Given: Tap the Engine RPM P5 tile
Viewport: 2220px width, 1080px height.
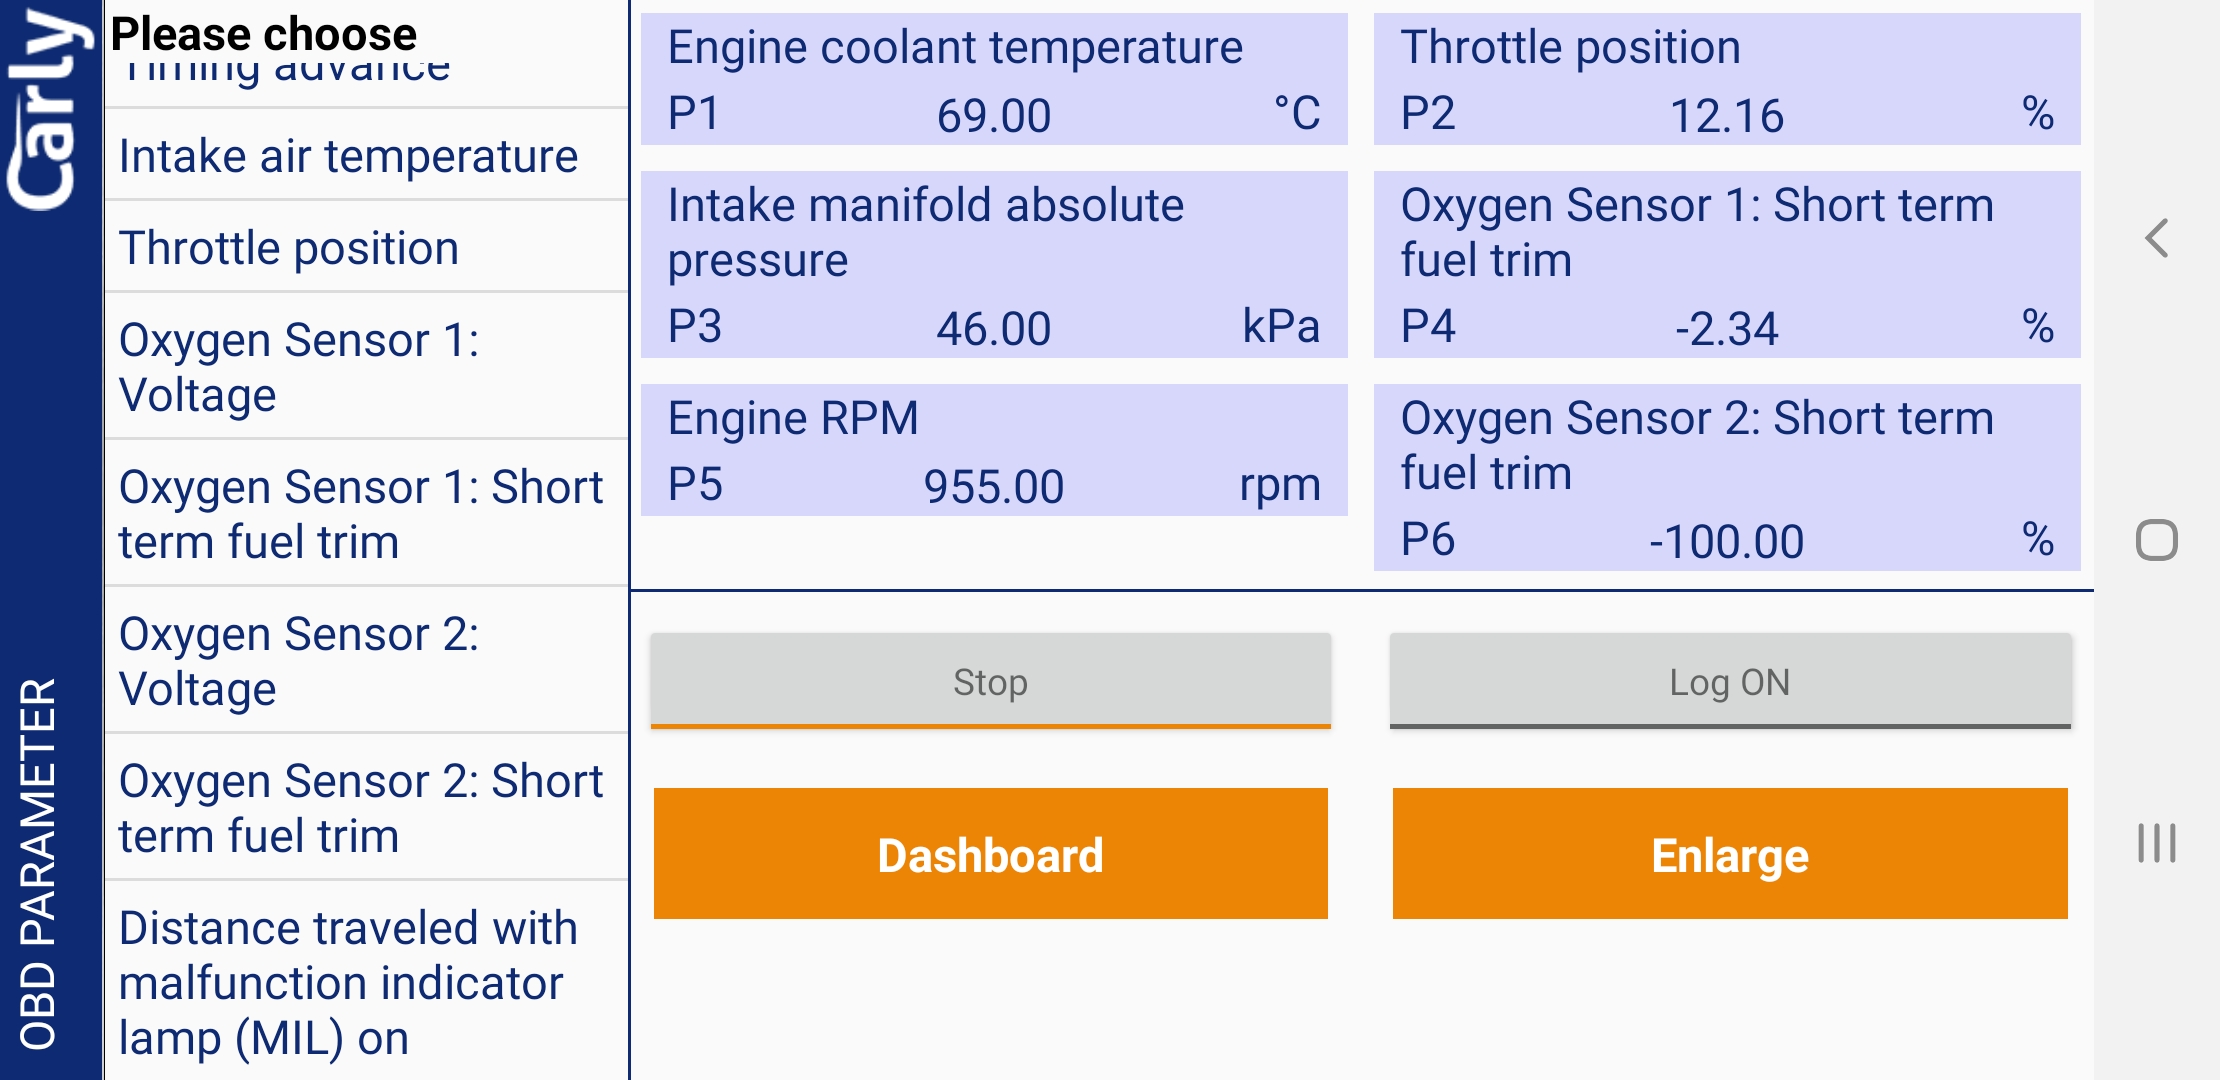Looking at the screenshot, I should click(994, 451).
